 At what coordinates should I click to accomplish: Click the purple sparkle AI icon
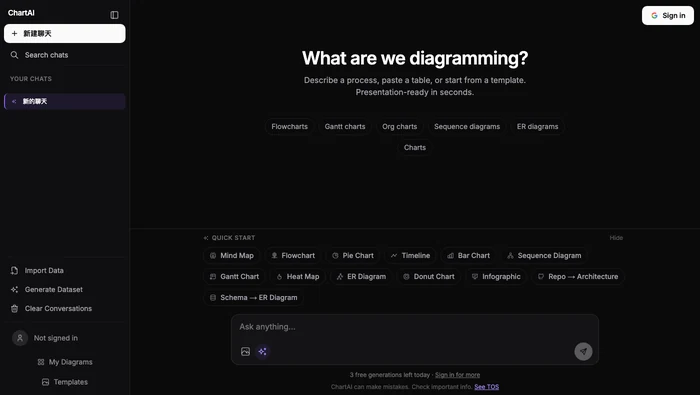tap(262, 352)
